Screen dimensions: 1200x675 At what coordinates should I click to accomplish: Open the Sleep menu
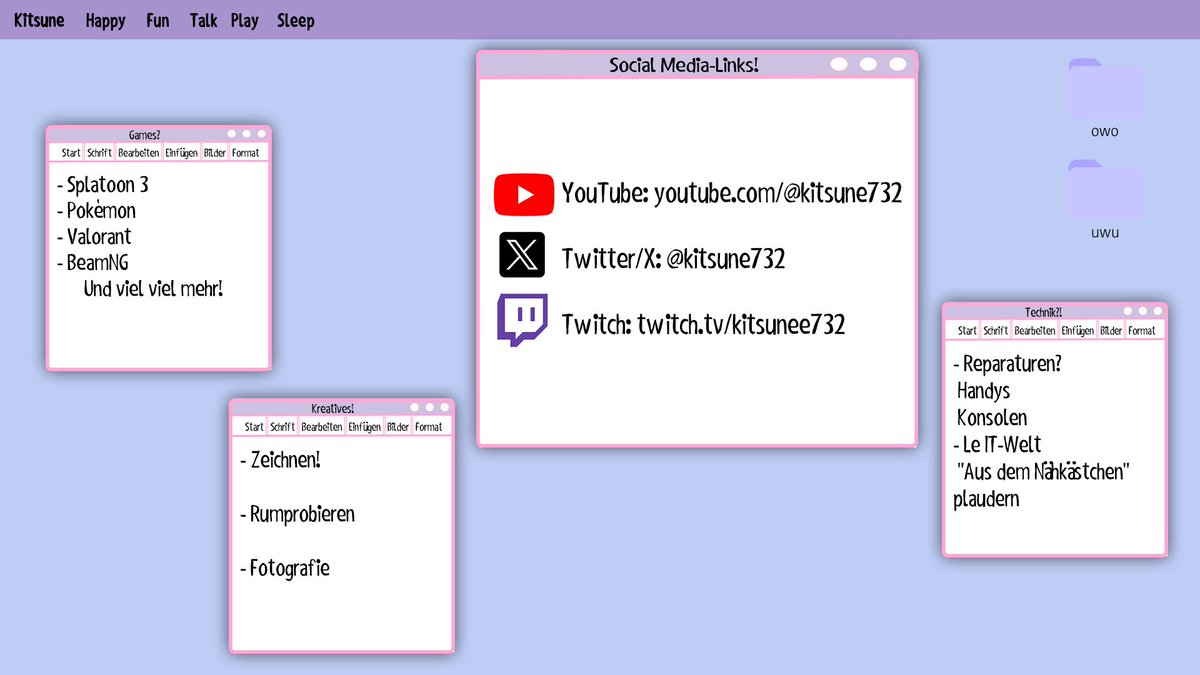[295, 20]
